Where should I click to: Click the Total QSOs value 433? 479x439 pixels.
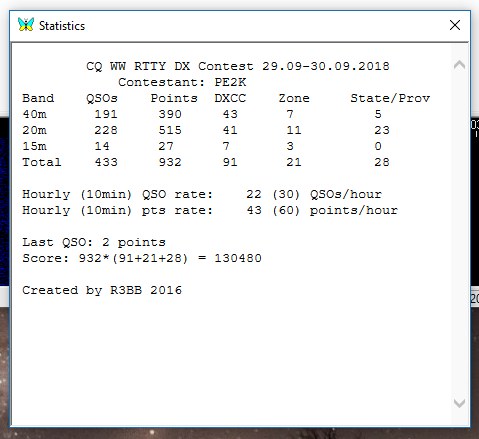pos(106,162)
